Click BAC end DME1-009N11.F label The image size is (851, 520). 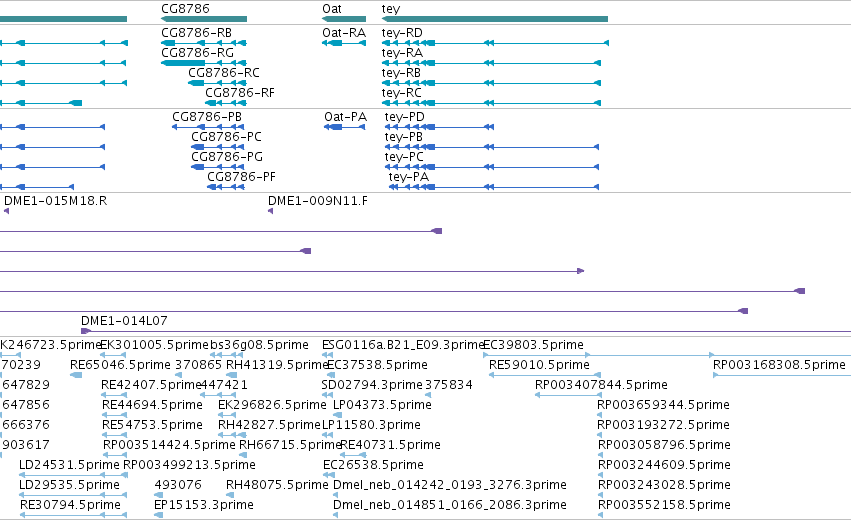click(x=317, y=201)
